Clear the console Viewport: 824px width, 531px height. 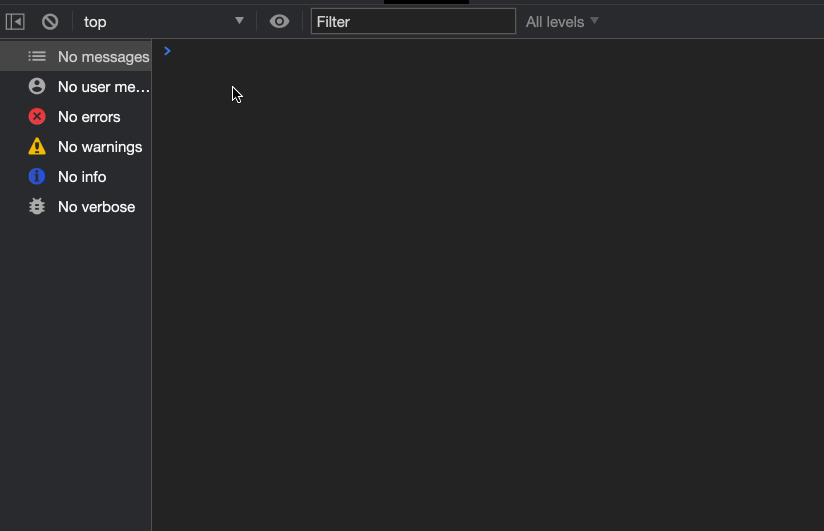tap(50, 22)
